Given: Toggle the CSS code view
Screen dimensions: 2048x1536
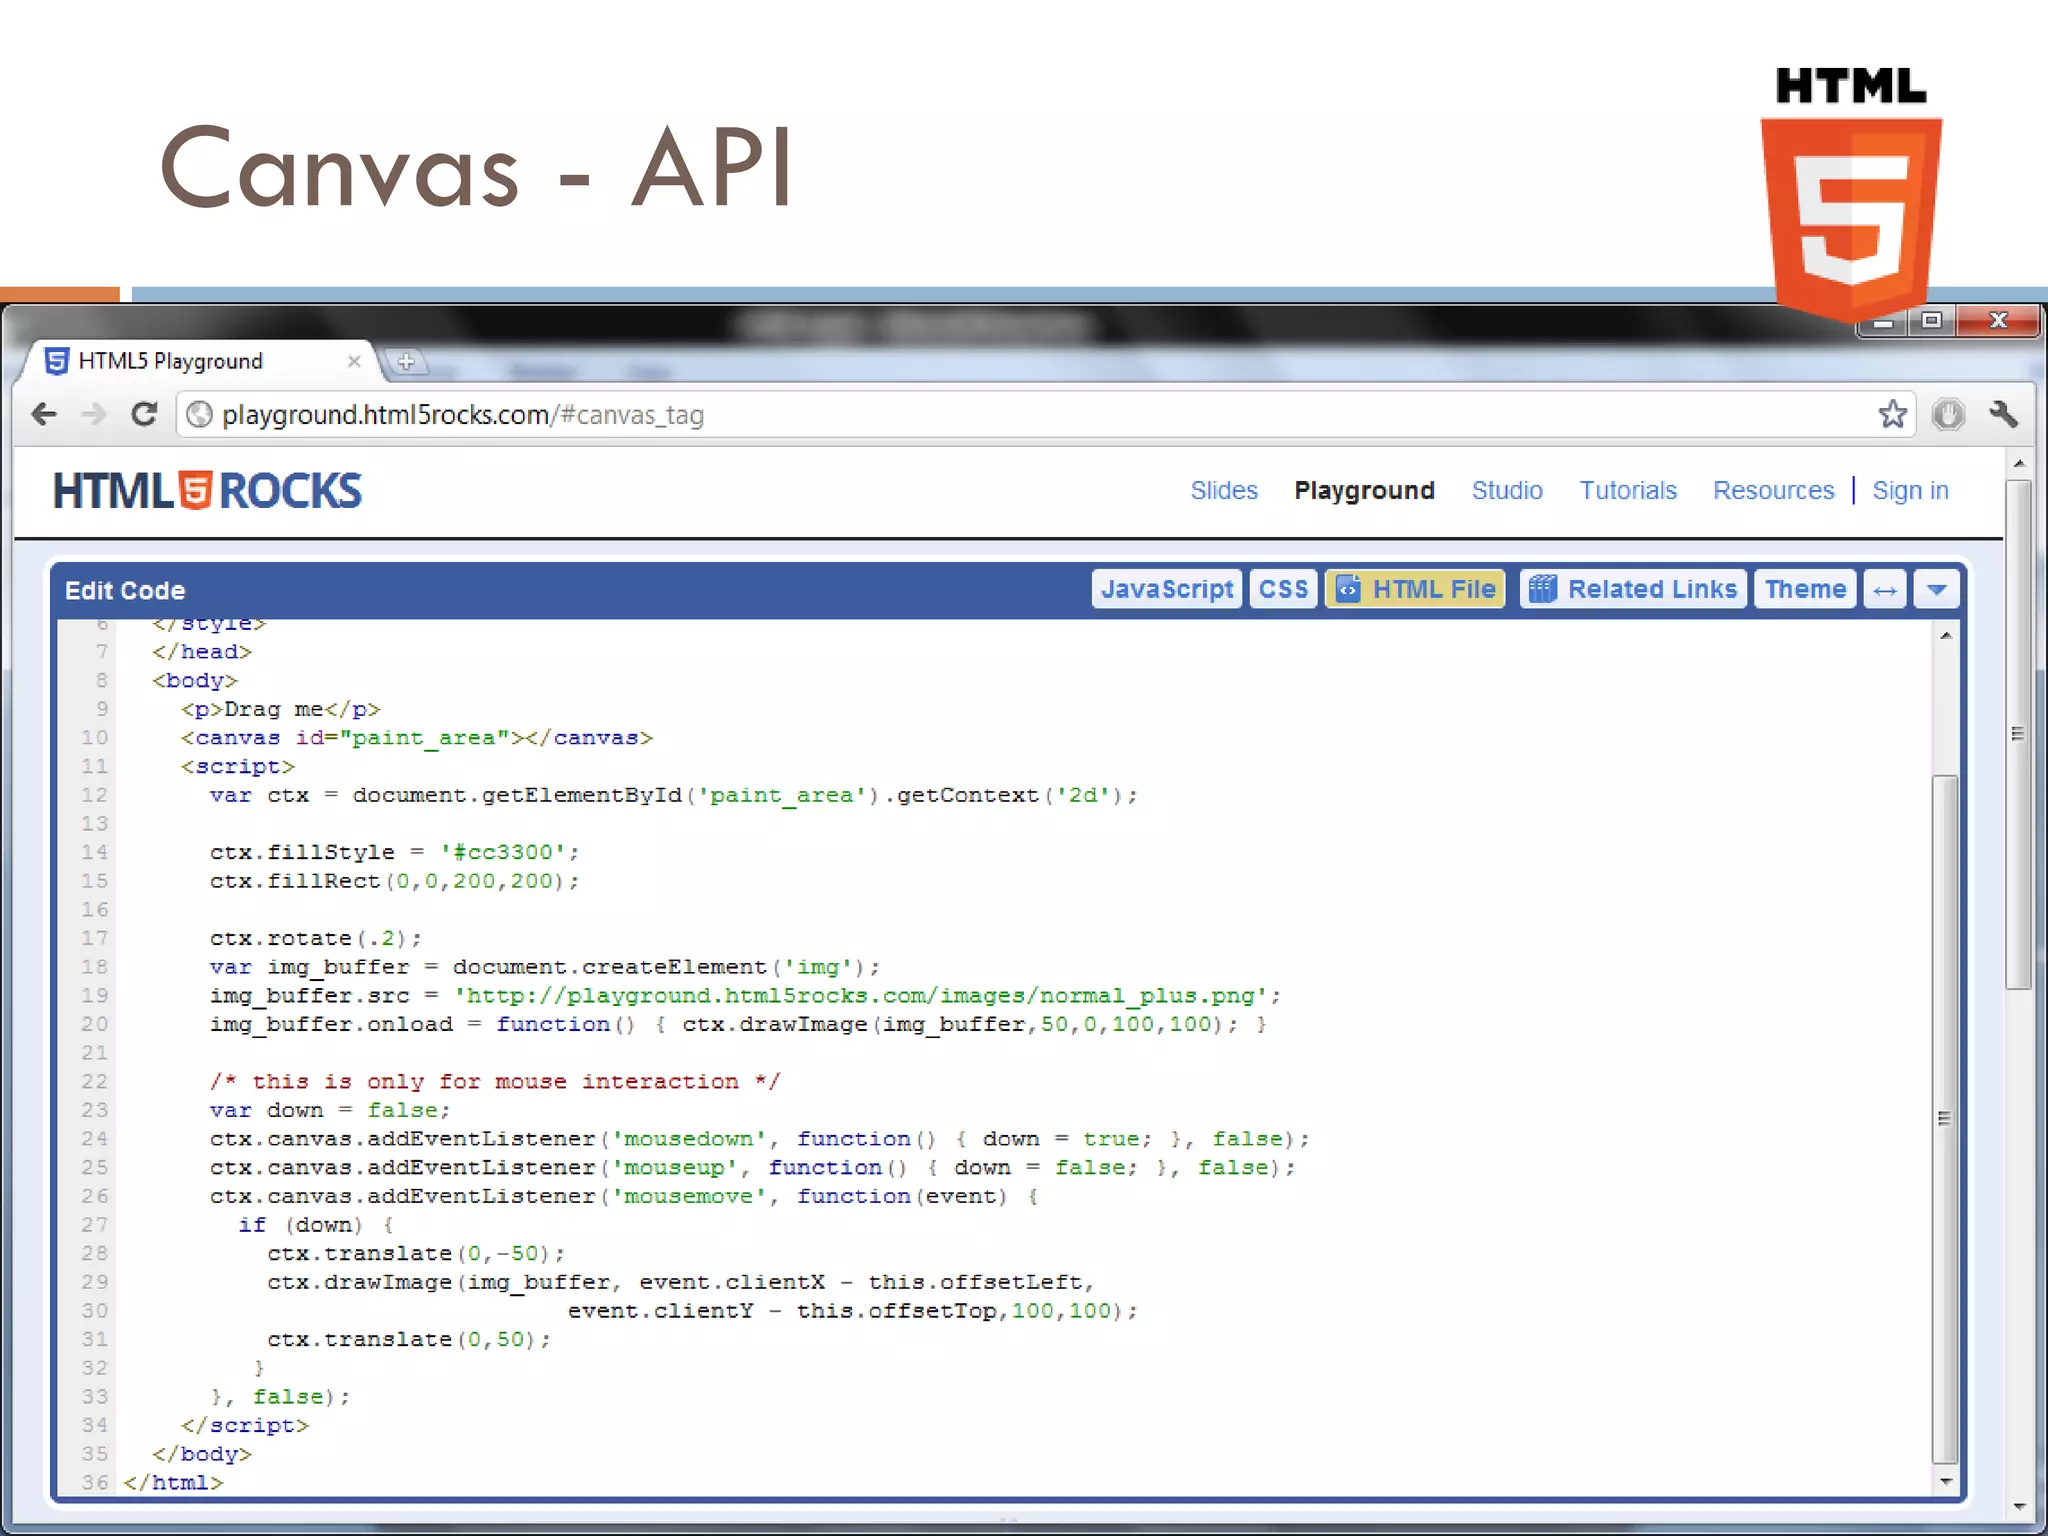Looking at the screenshot, I should 1283,589.
